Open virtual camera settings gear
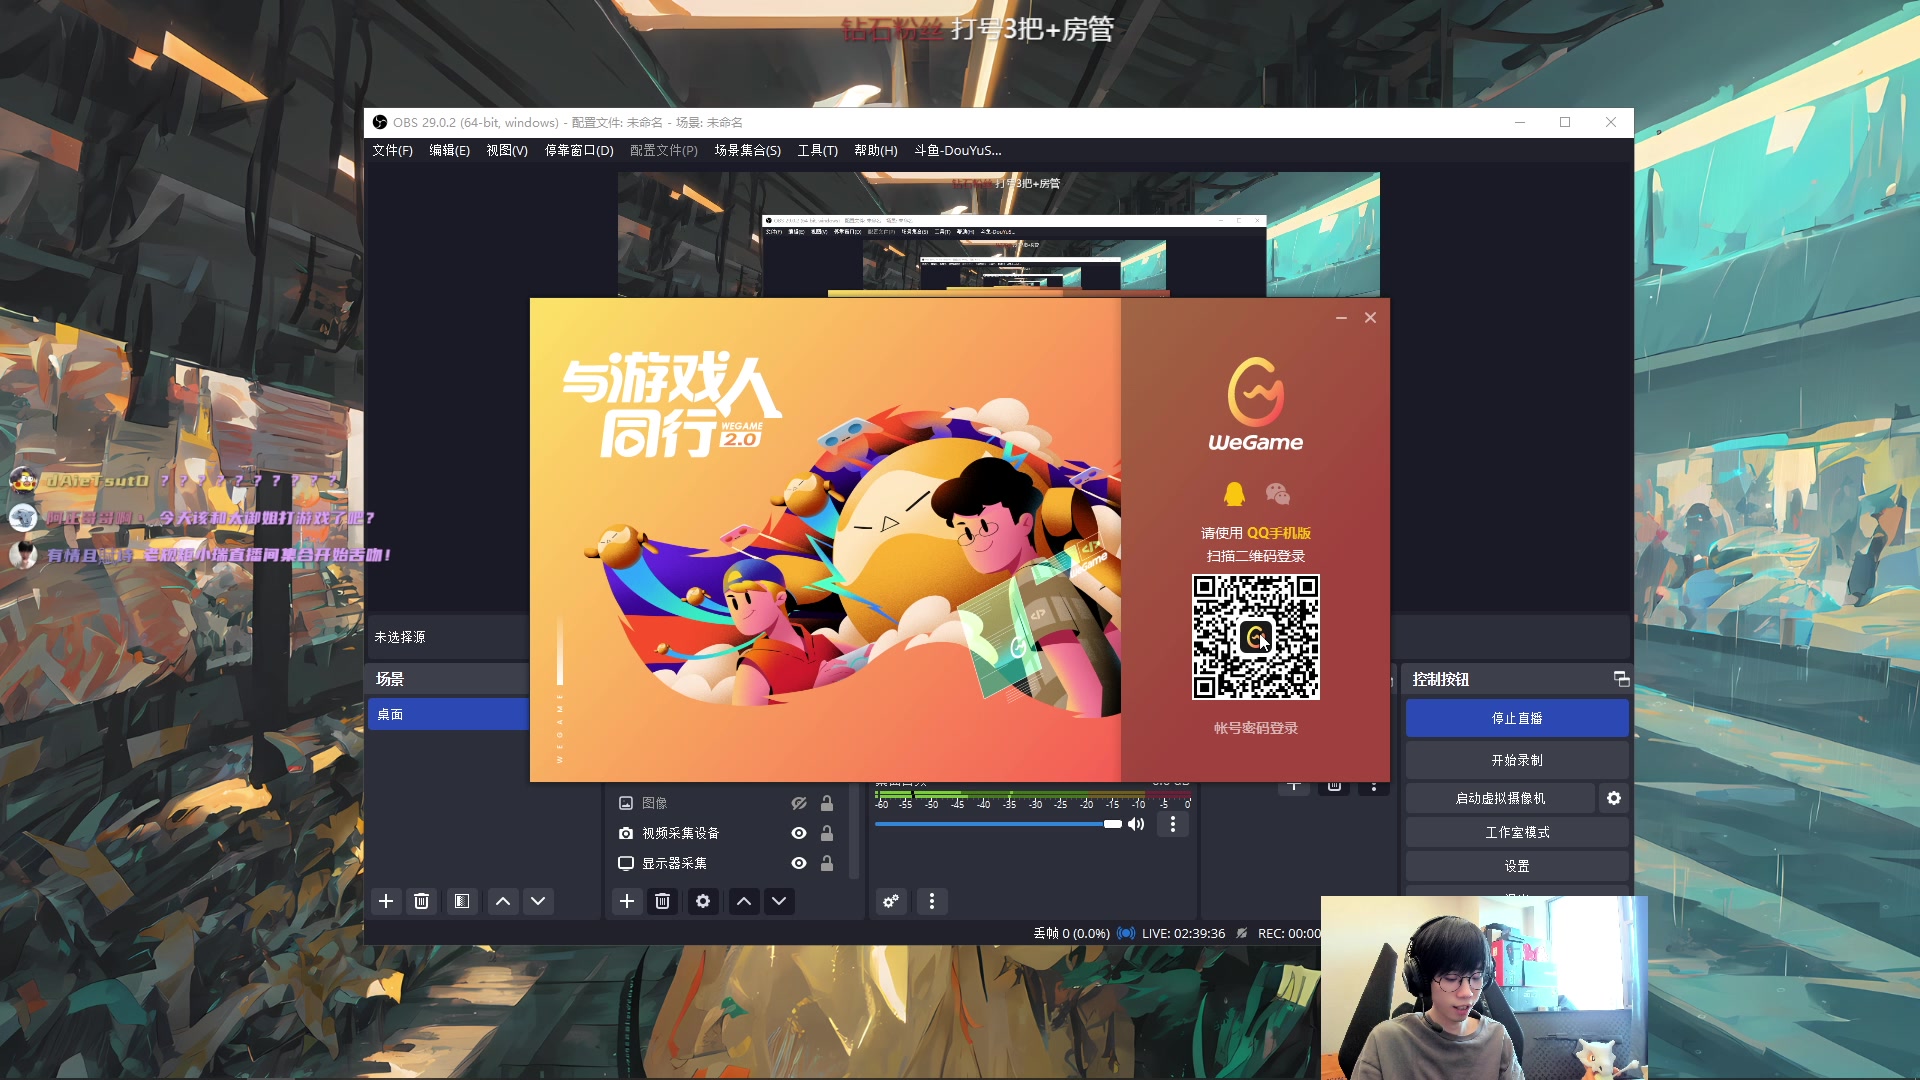The width and height of the screenshot is (1920, 1080). [x=1614, y=798]
